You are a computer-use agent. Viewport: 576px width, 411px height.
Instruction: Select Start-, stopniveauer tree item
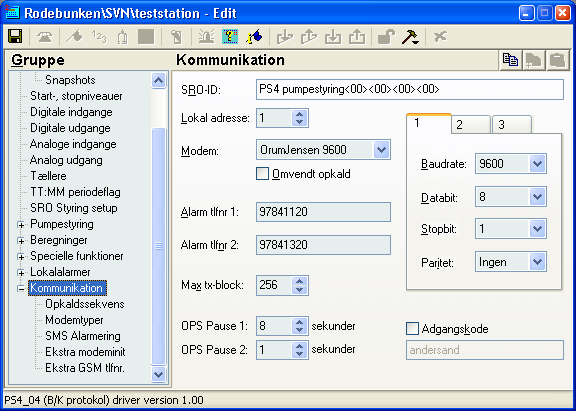tap(76, 96)
